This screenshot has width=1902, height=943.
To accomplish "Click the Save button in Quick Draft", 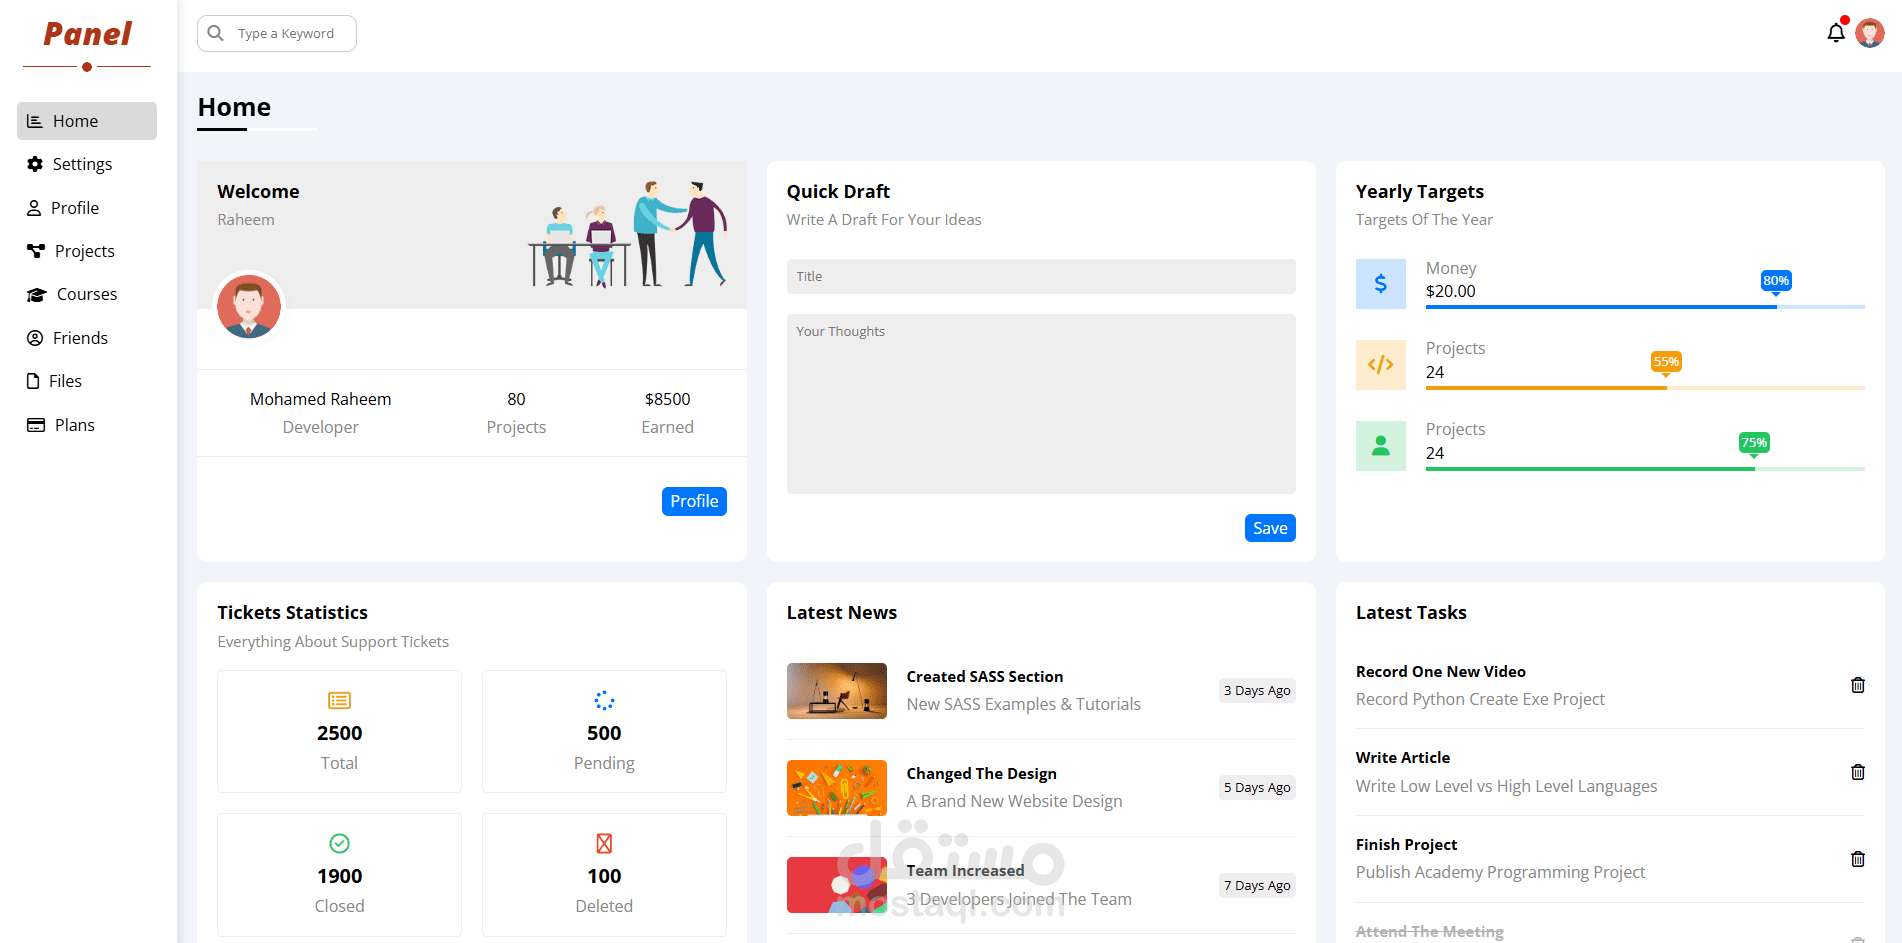I will point(1270,528).
